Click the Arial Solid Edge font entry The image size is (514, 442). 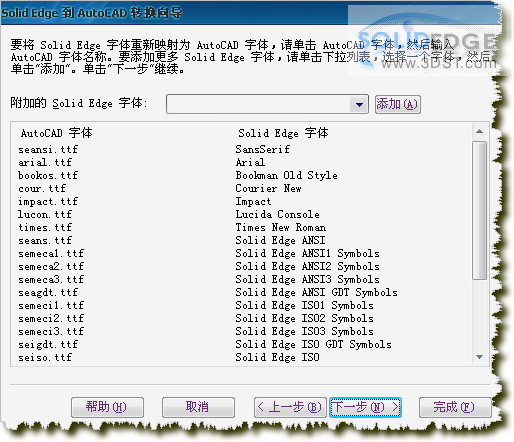click(250, 162)
